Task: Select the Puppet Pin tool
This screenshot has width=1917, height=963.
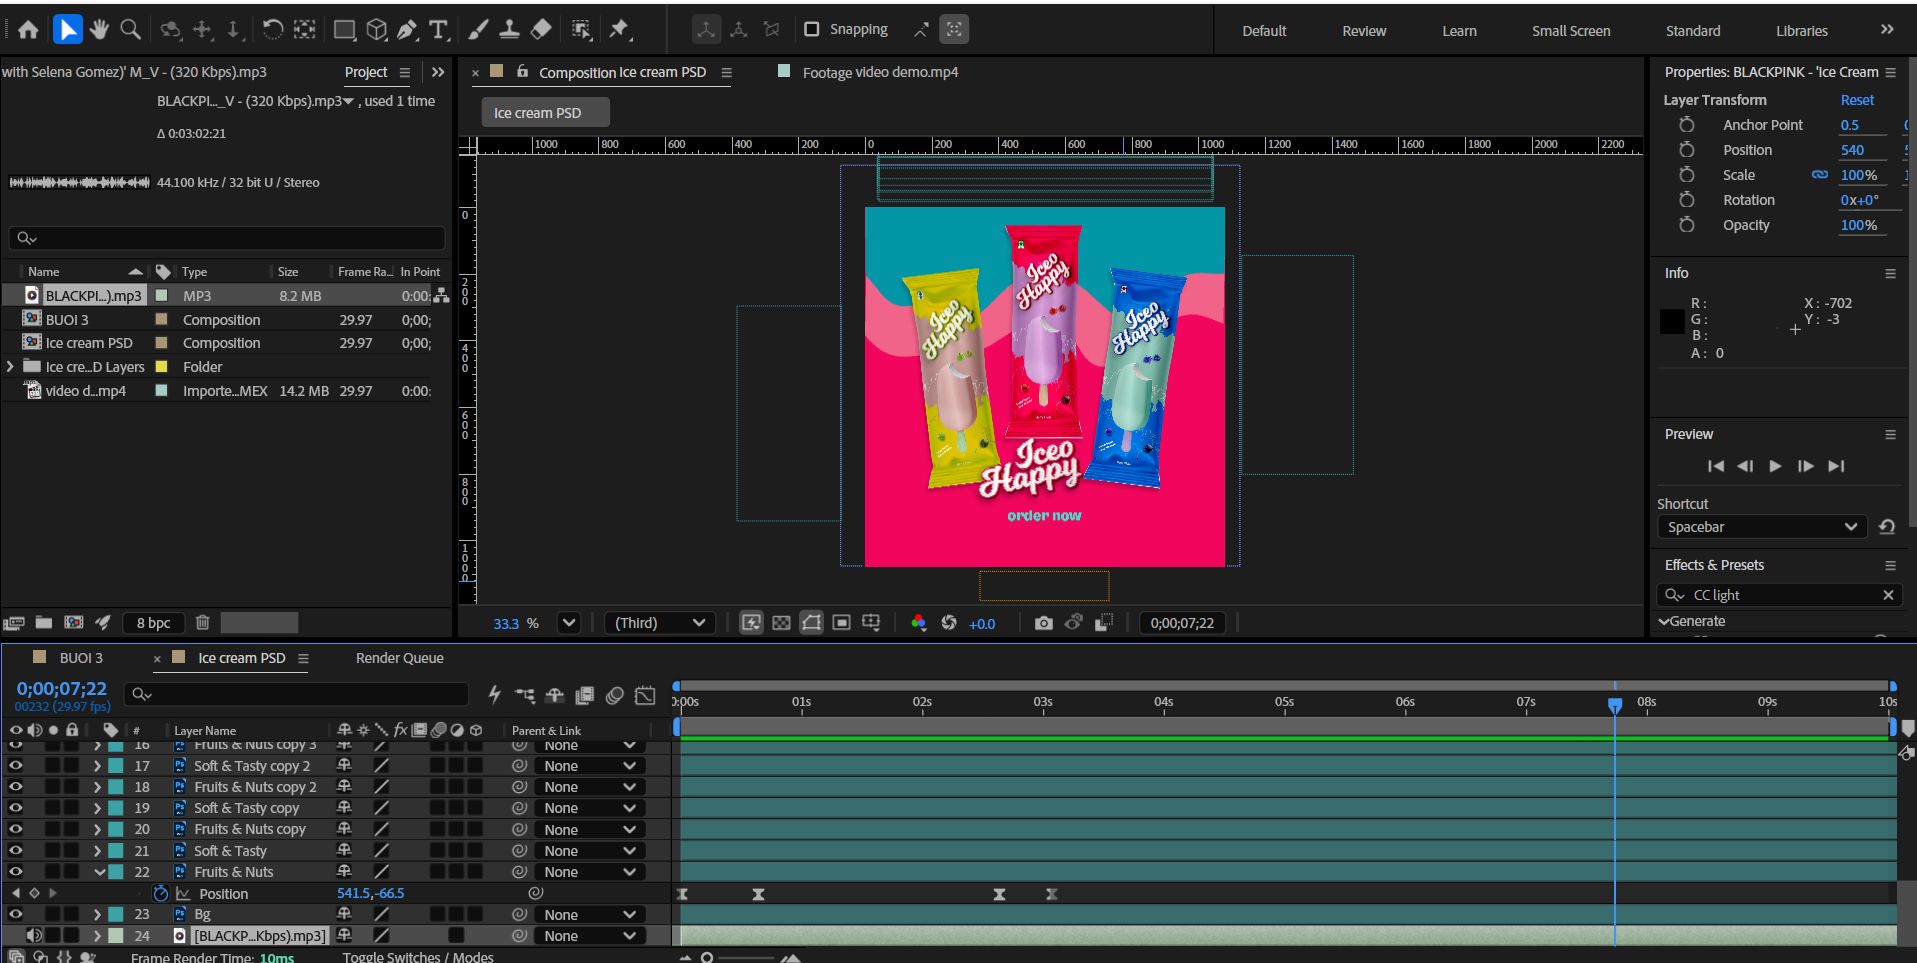Action: point(620,30)
